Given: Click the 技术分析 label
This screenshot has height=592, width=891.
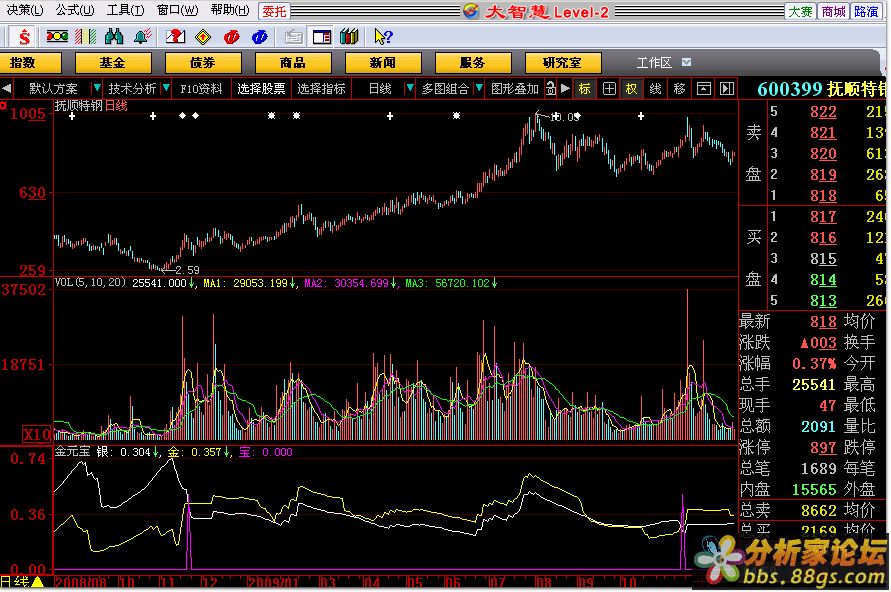Looking at the screenshot, I should point(132,89).
